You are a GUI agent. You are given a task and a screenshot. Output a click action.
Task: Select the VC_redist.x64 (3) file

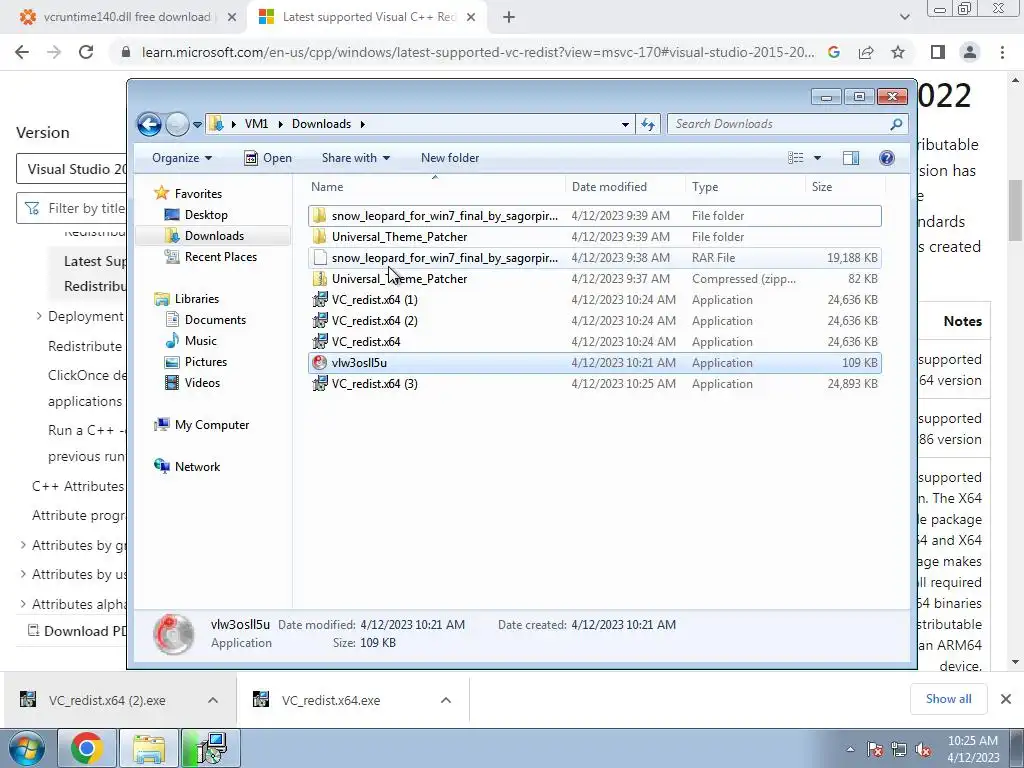(594, 383)
